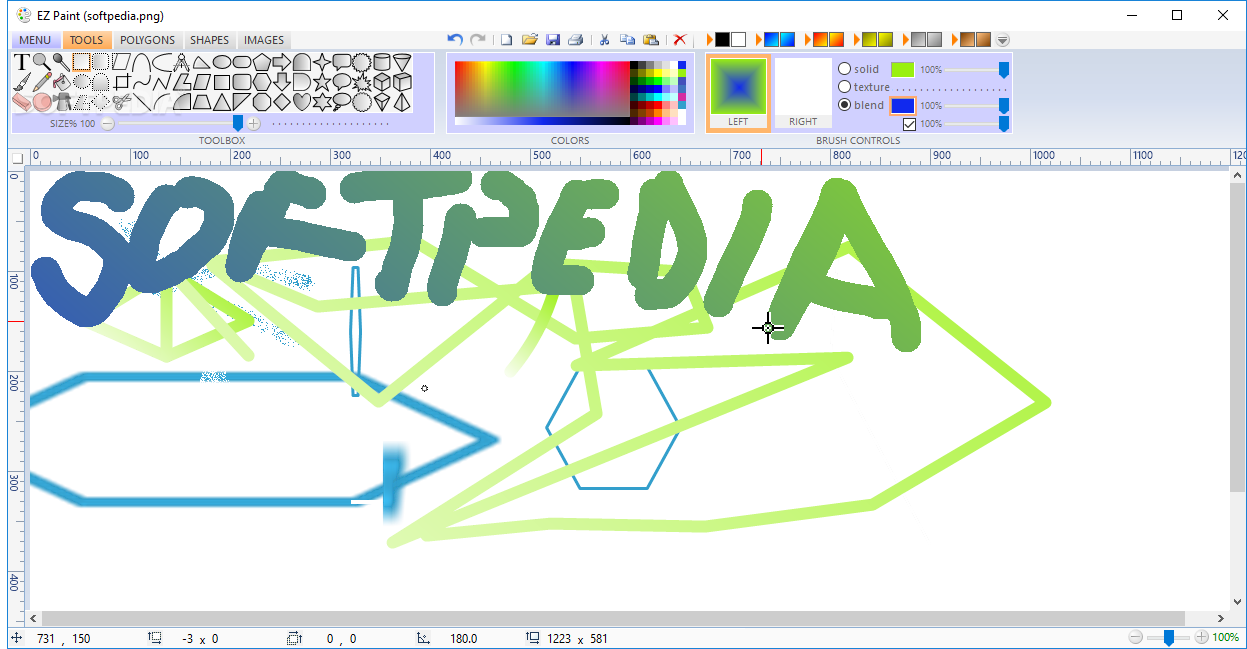
Task: Click the horizontal scrollbar below canvas
Action: pos(612,618)
